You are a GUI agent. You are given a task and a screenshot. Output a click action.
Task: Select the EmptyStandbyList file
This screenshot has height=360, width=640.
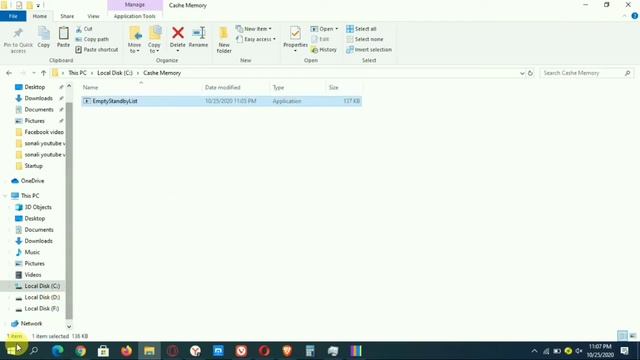[221, 101]
